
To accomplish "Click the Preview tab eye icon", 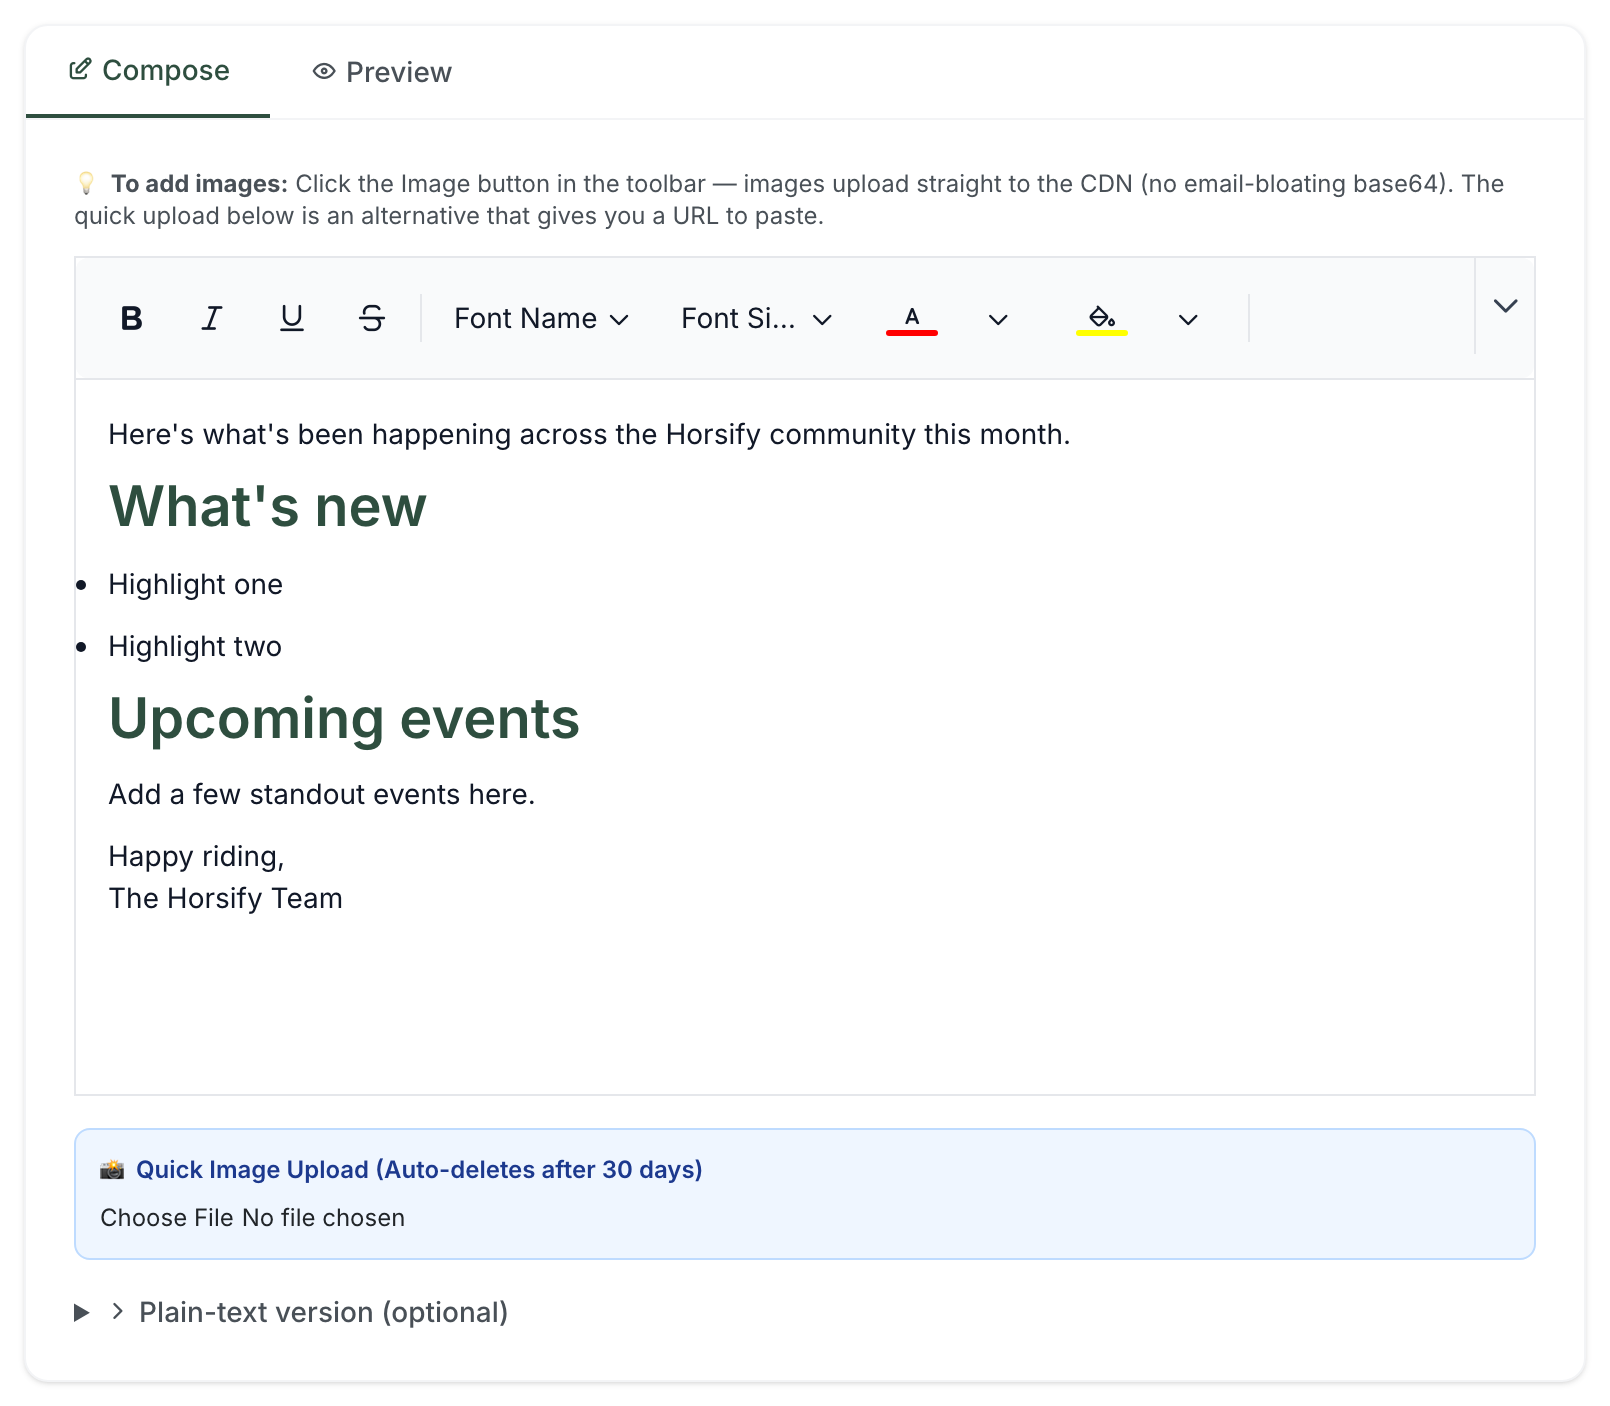I will tap(323, 71).
